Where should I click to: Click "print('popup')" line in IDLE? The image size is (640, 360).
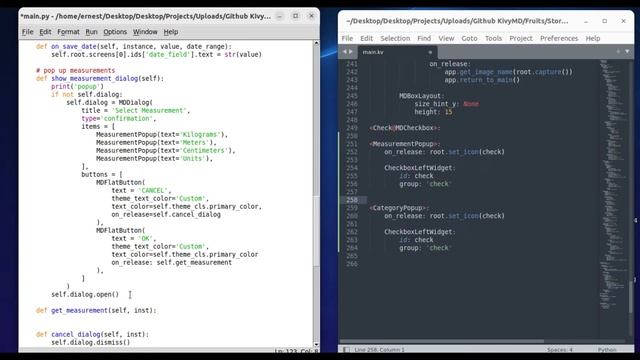(x=77, y=87)
